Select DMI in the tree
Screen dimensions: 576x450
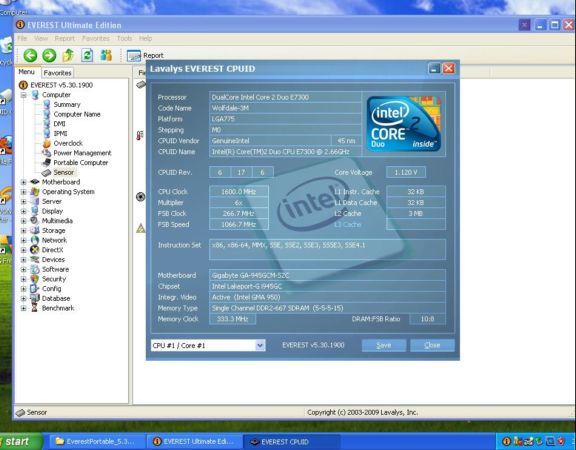pyautogui.click(x=60, y=124)
